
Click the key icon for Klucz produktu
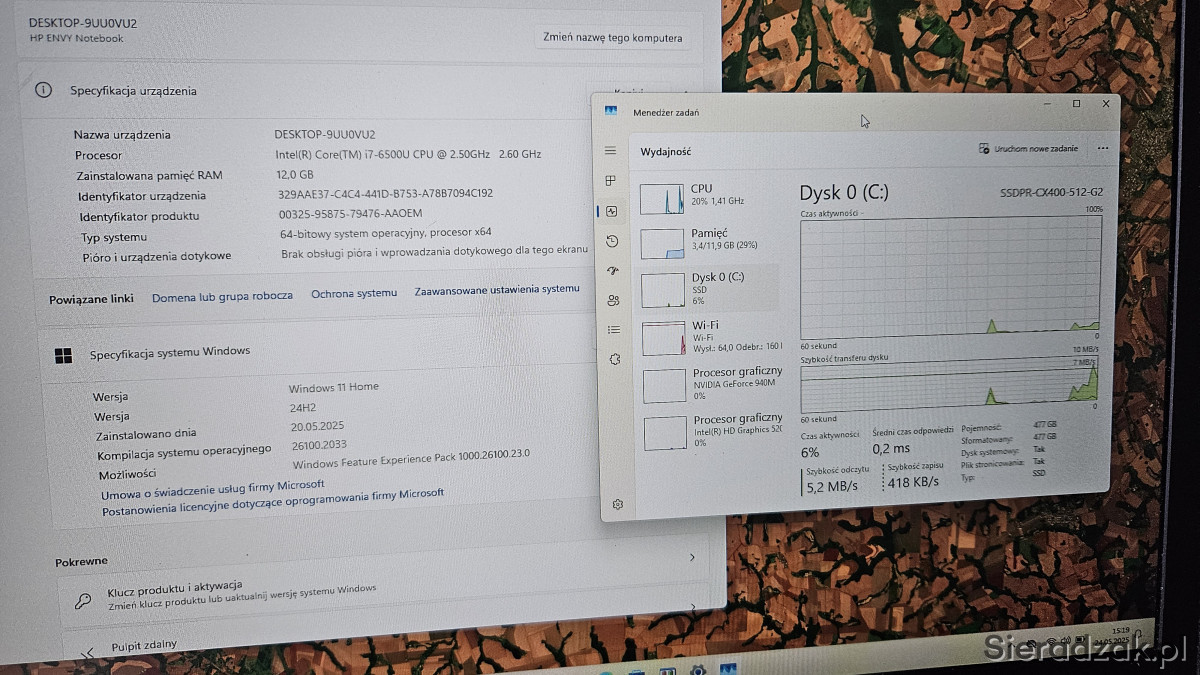tap(84, 601)
